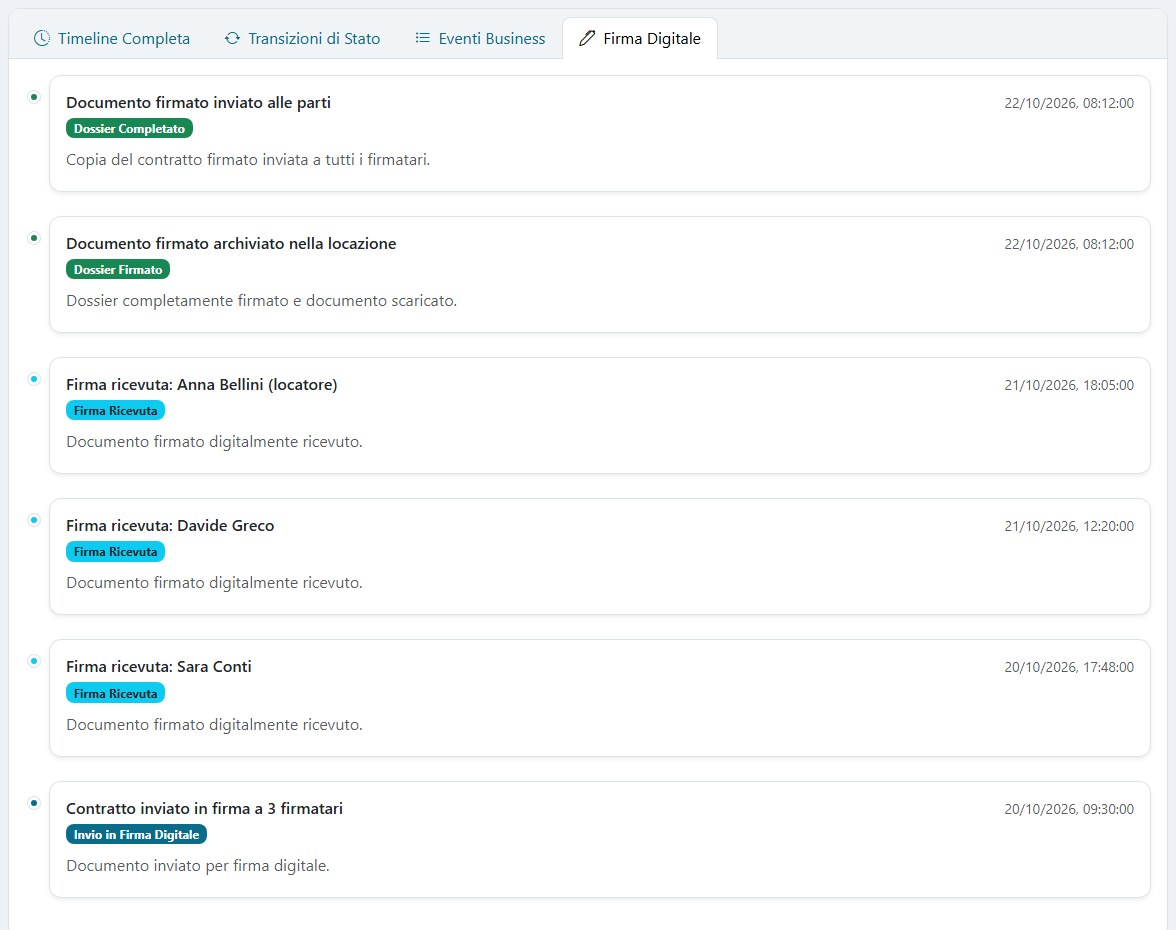
Task: Click timestamp 20/10/2026, 17:48:00
Action: [1069, 668]
